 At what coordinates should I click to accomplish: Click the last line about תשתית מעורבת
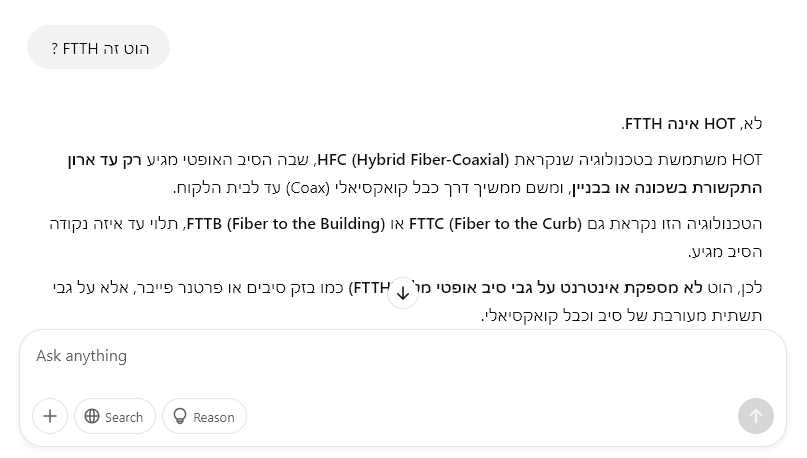point(621,315)
